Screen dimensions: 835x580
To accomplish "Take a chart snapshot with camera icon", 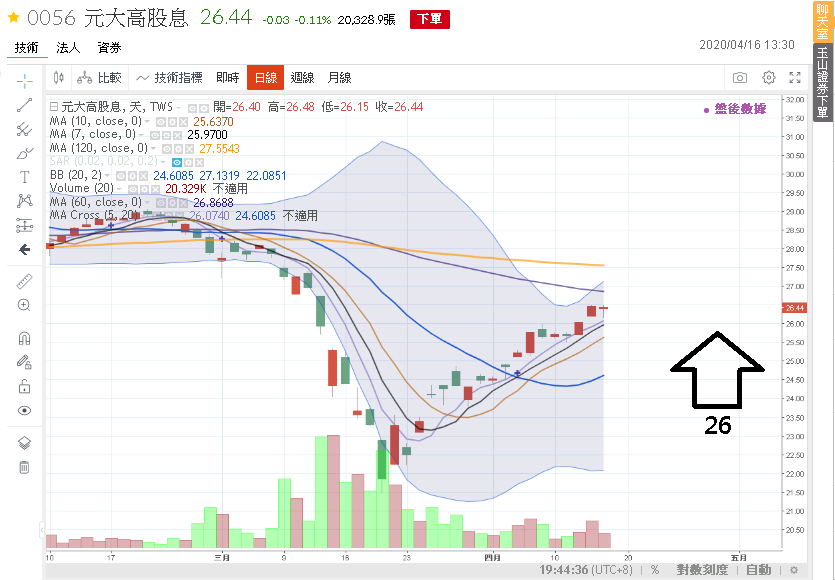I will pyautogui.click(x=740, y=78).
